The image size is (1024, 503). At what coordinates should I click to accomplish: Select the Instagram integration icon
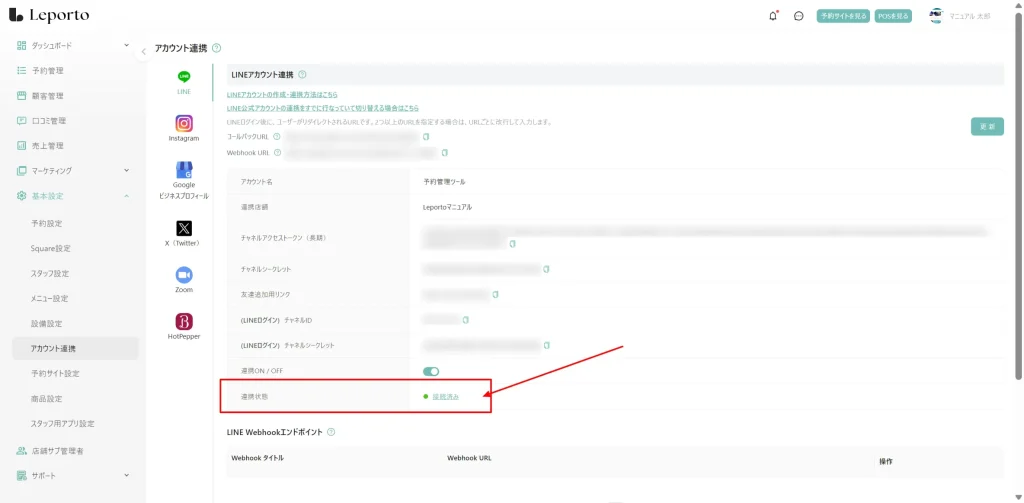click(184, 124)
